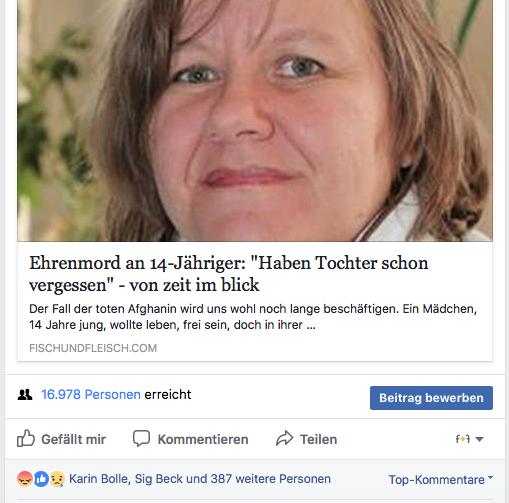Click the Kommentieren label
This screenshot has height=503, width=509.
tap(203, 439)
